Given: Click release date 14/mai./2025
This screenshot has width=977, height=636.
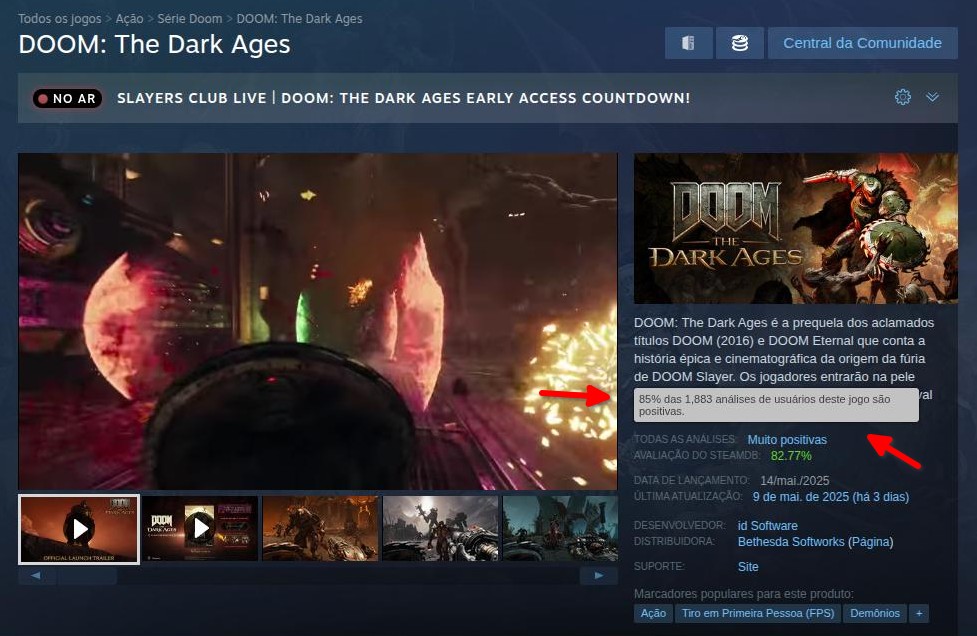Looking at the screenshot, I should tap(794, 481).
